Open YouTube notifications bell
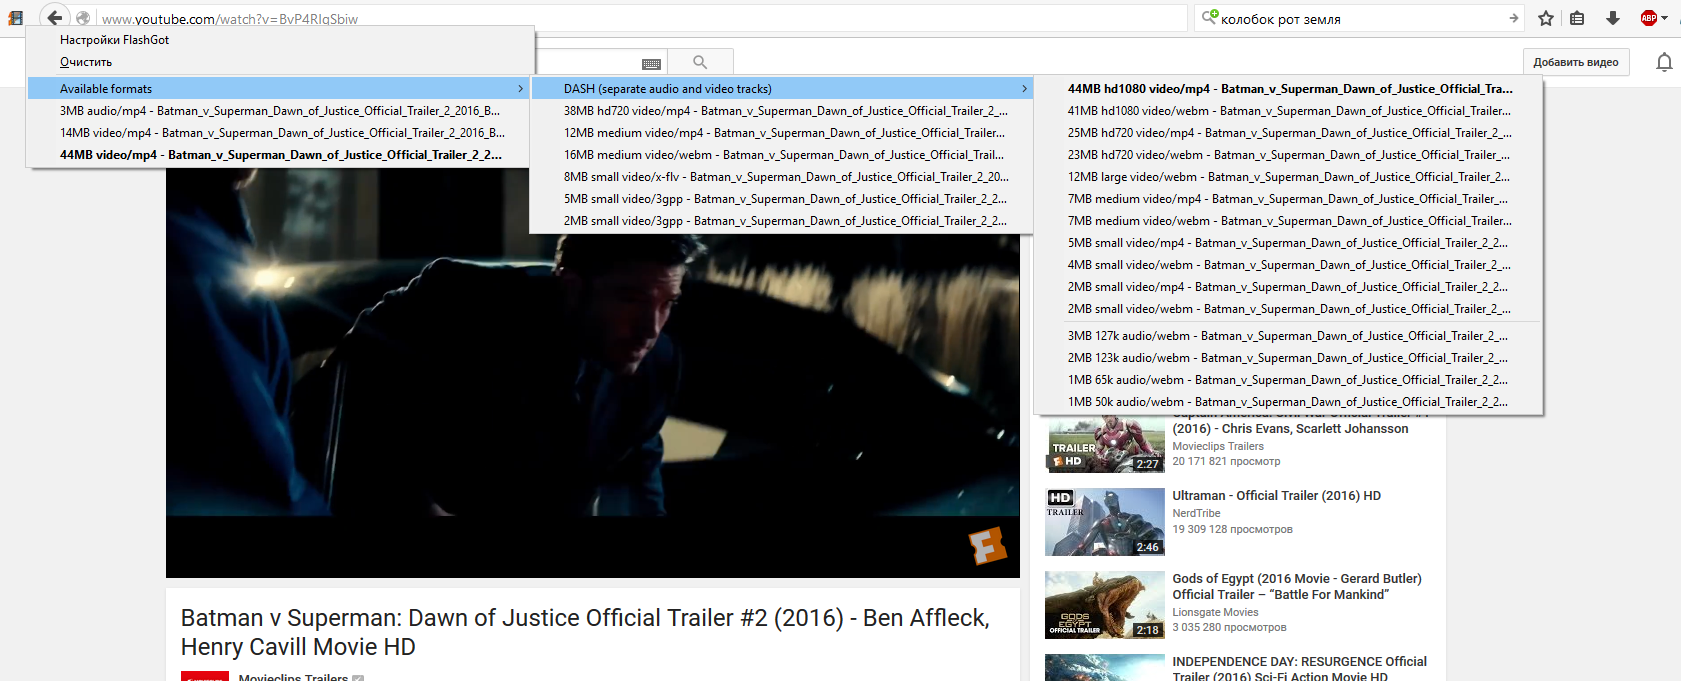This screenshot has width=1681, height=681. click(x=1664, y=62)
